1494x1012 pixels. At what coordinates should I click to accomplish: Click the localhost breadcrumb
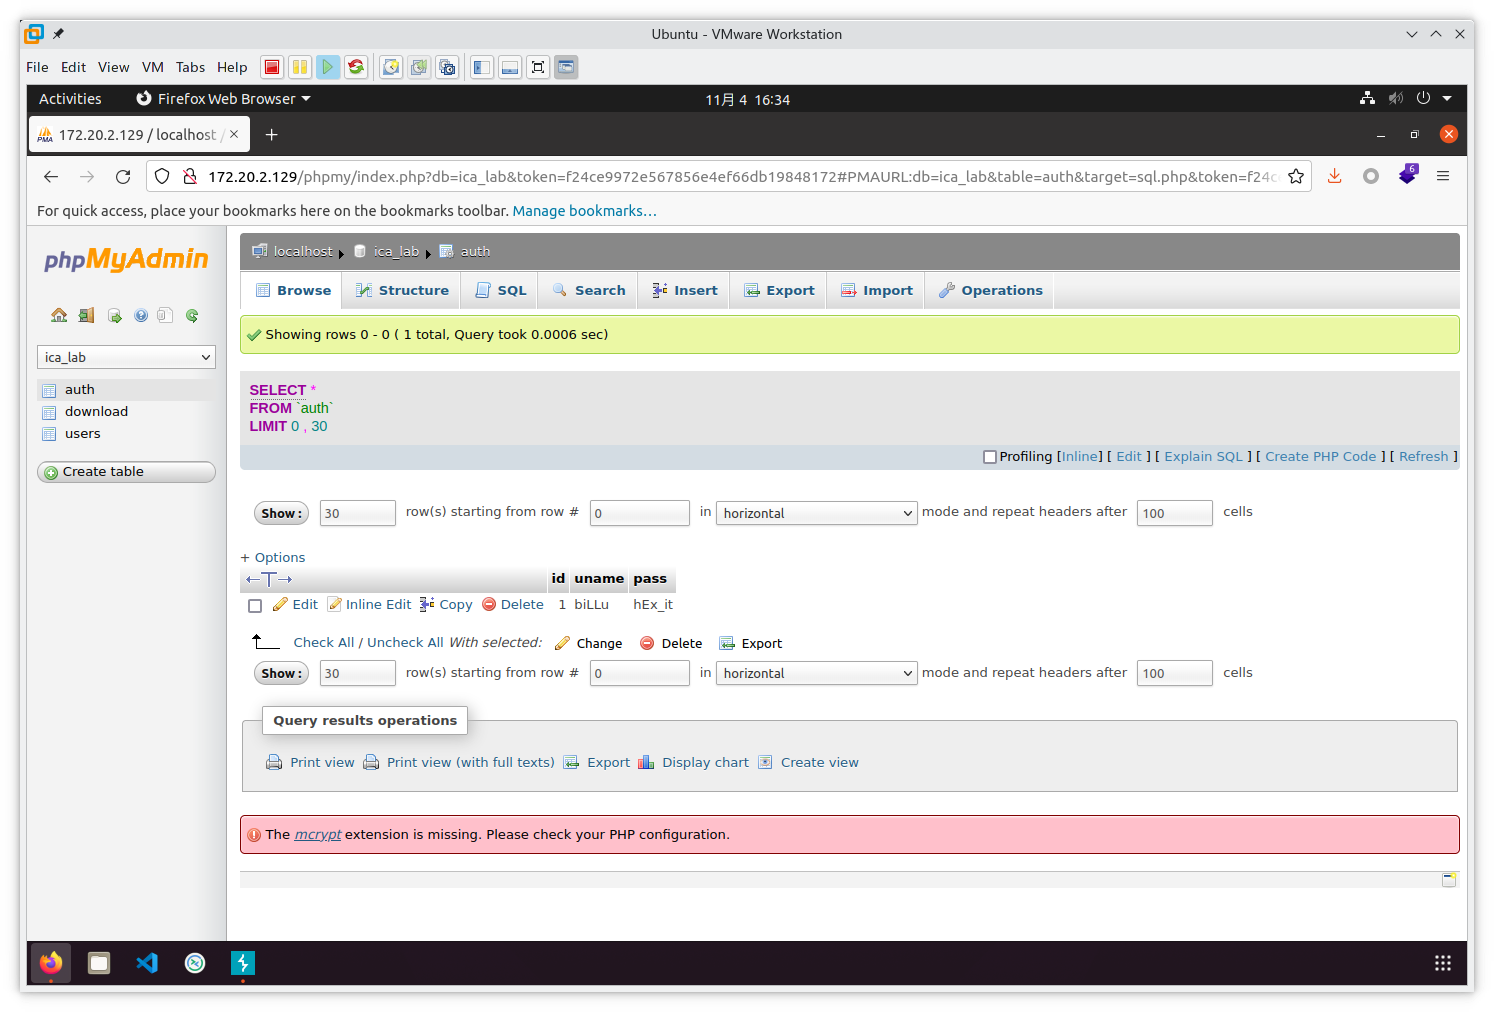click(303, 251)
